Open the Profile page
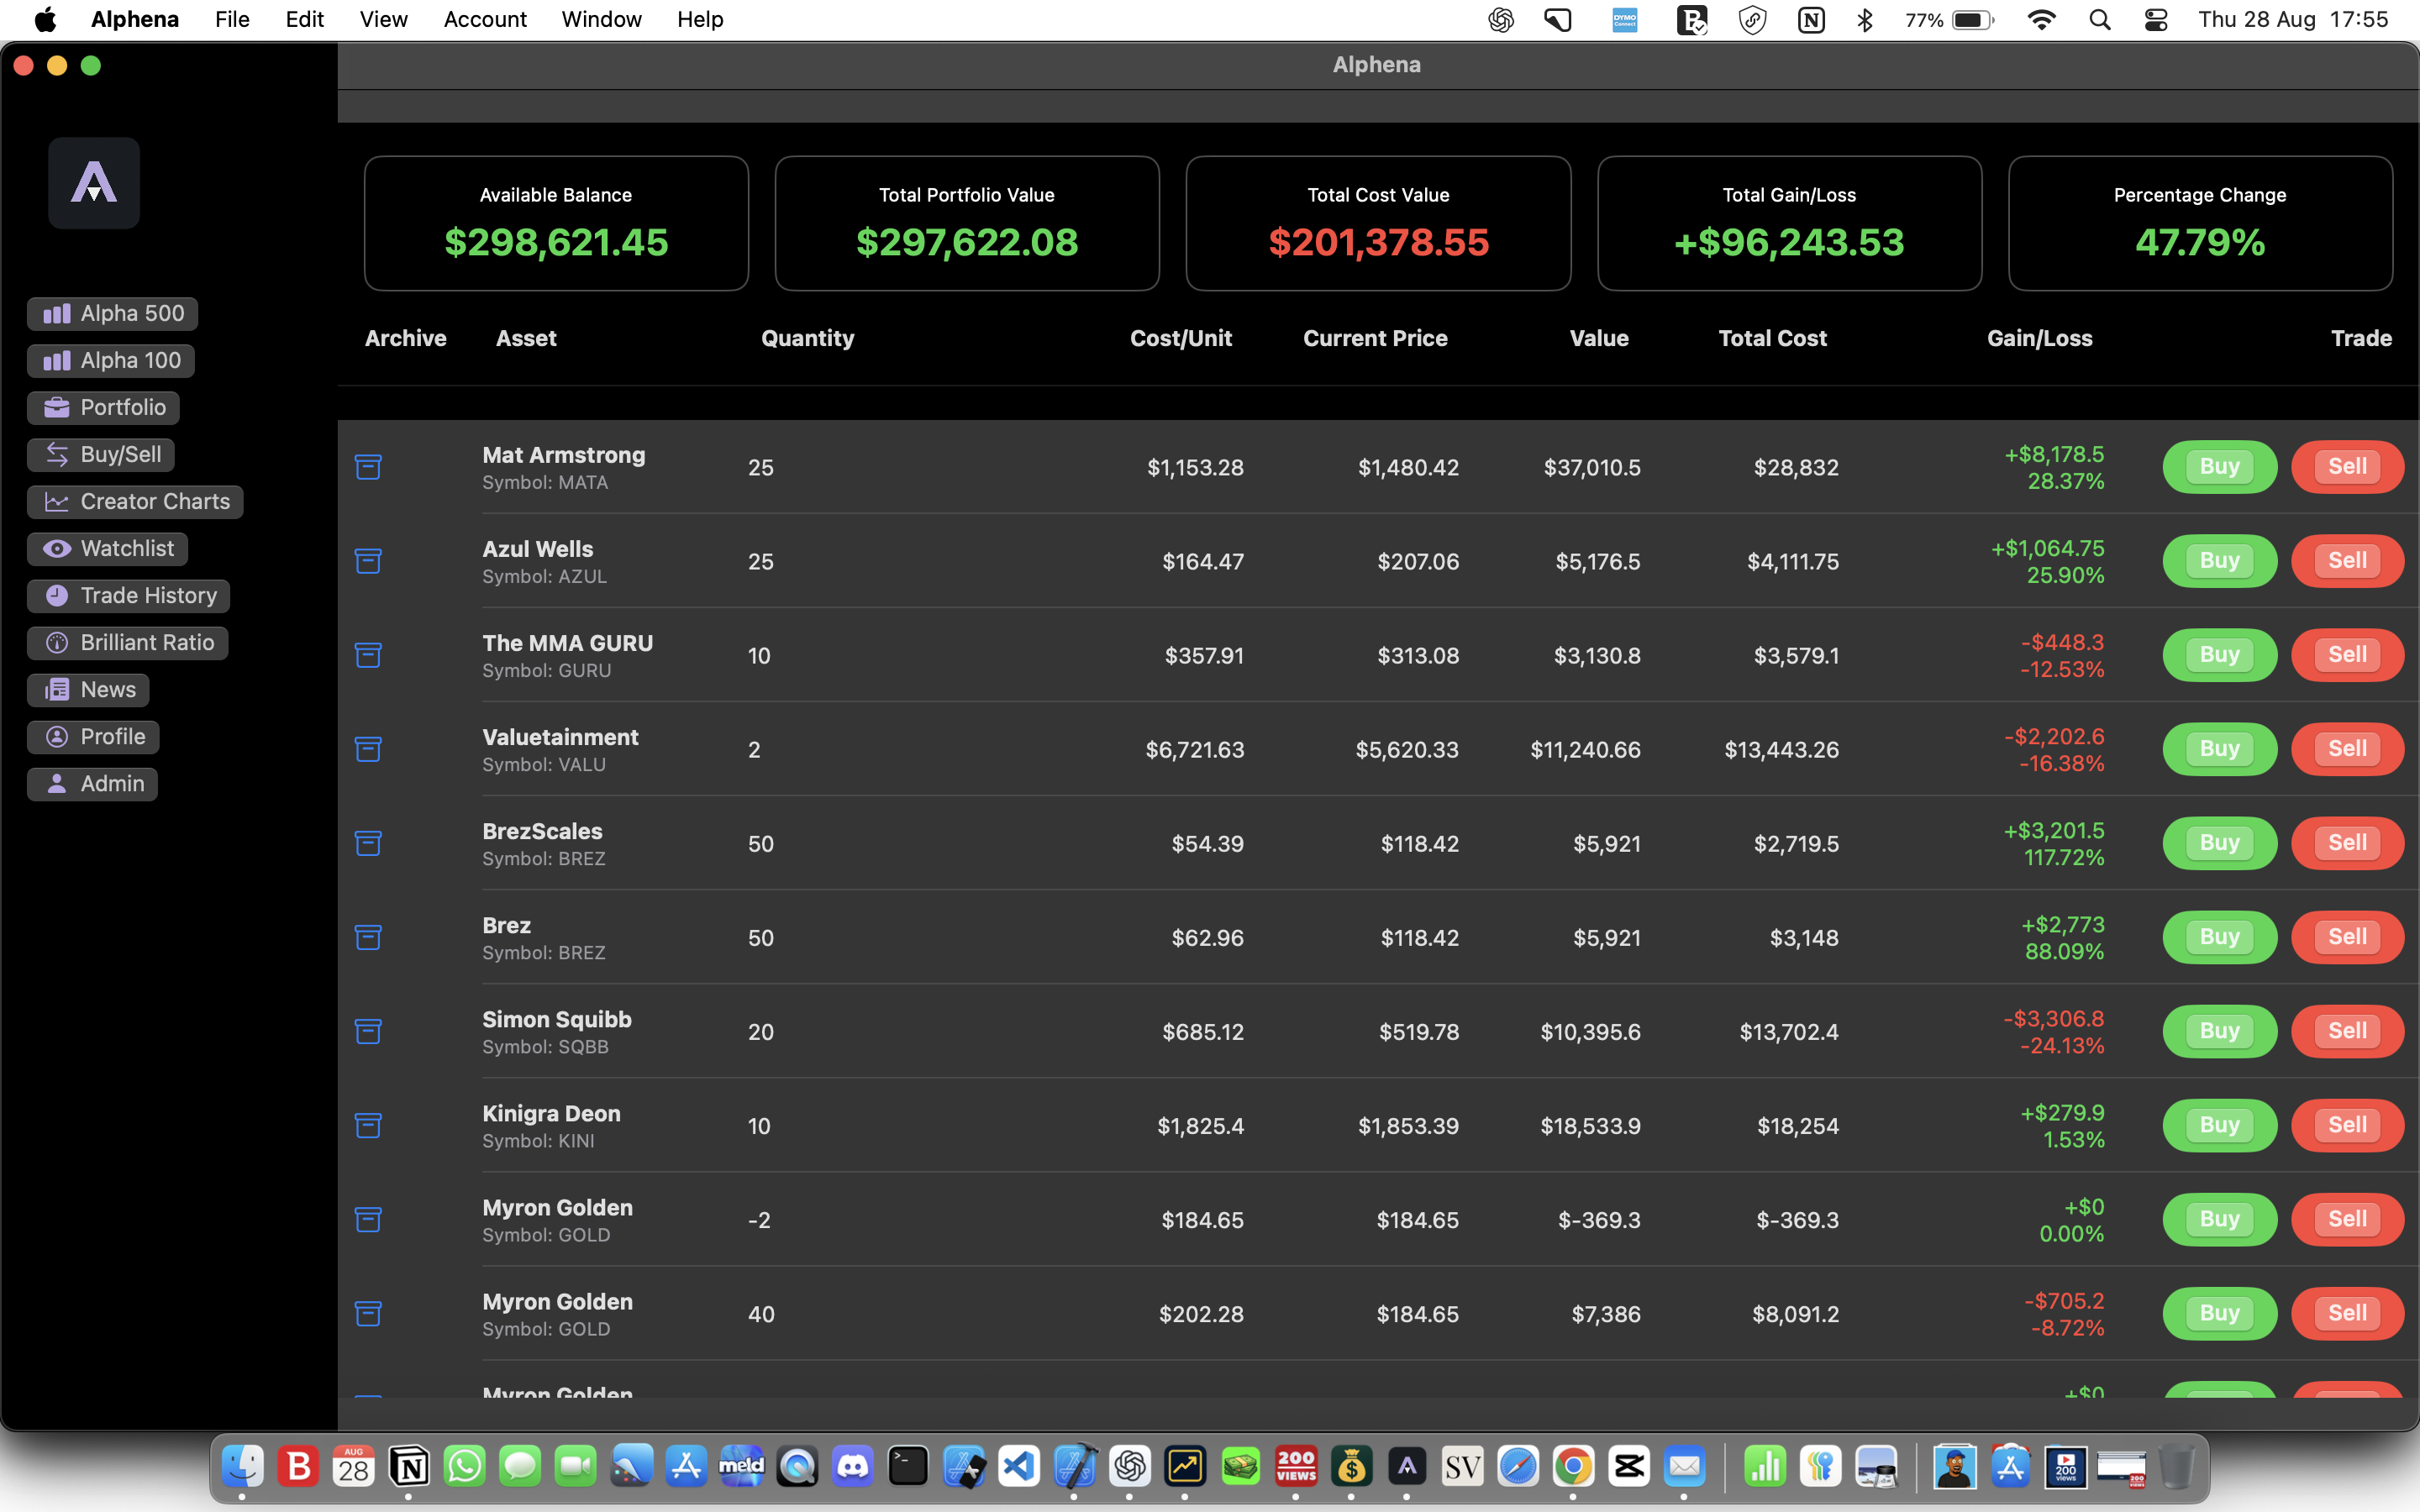 [93, 737]
